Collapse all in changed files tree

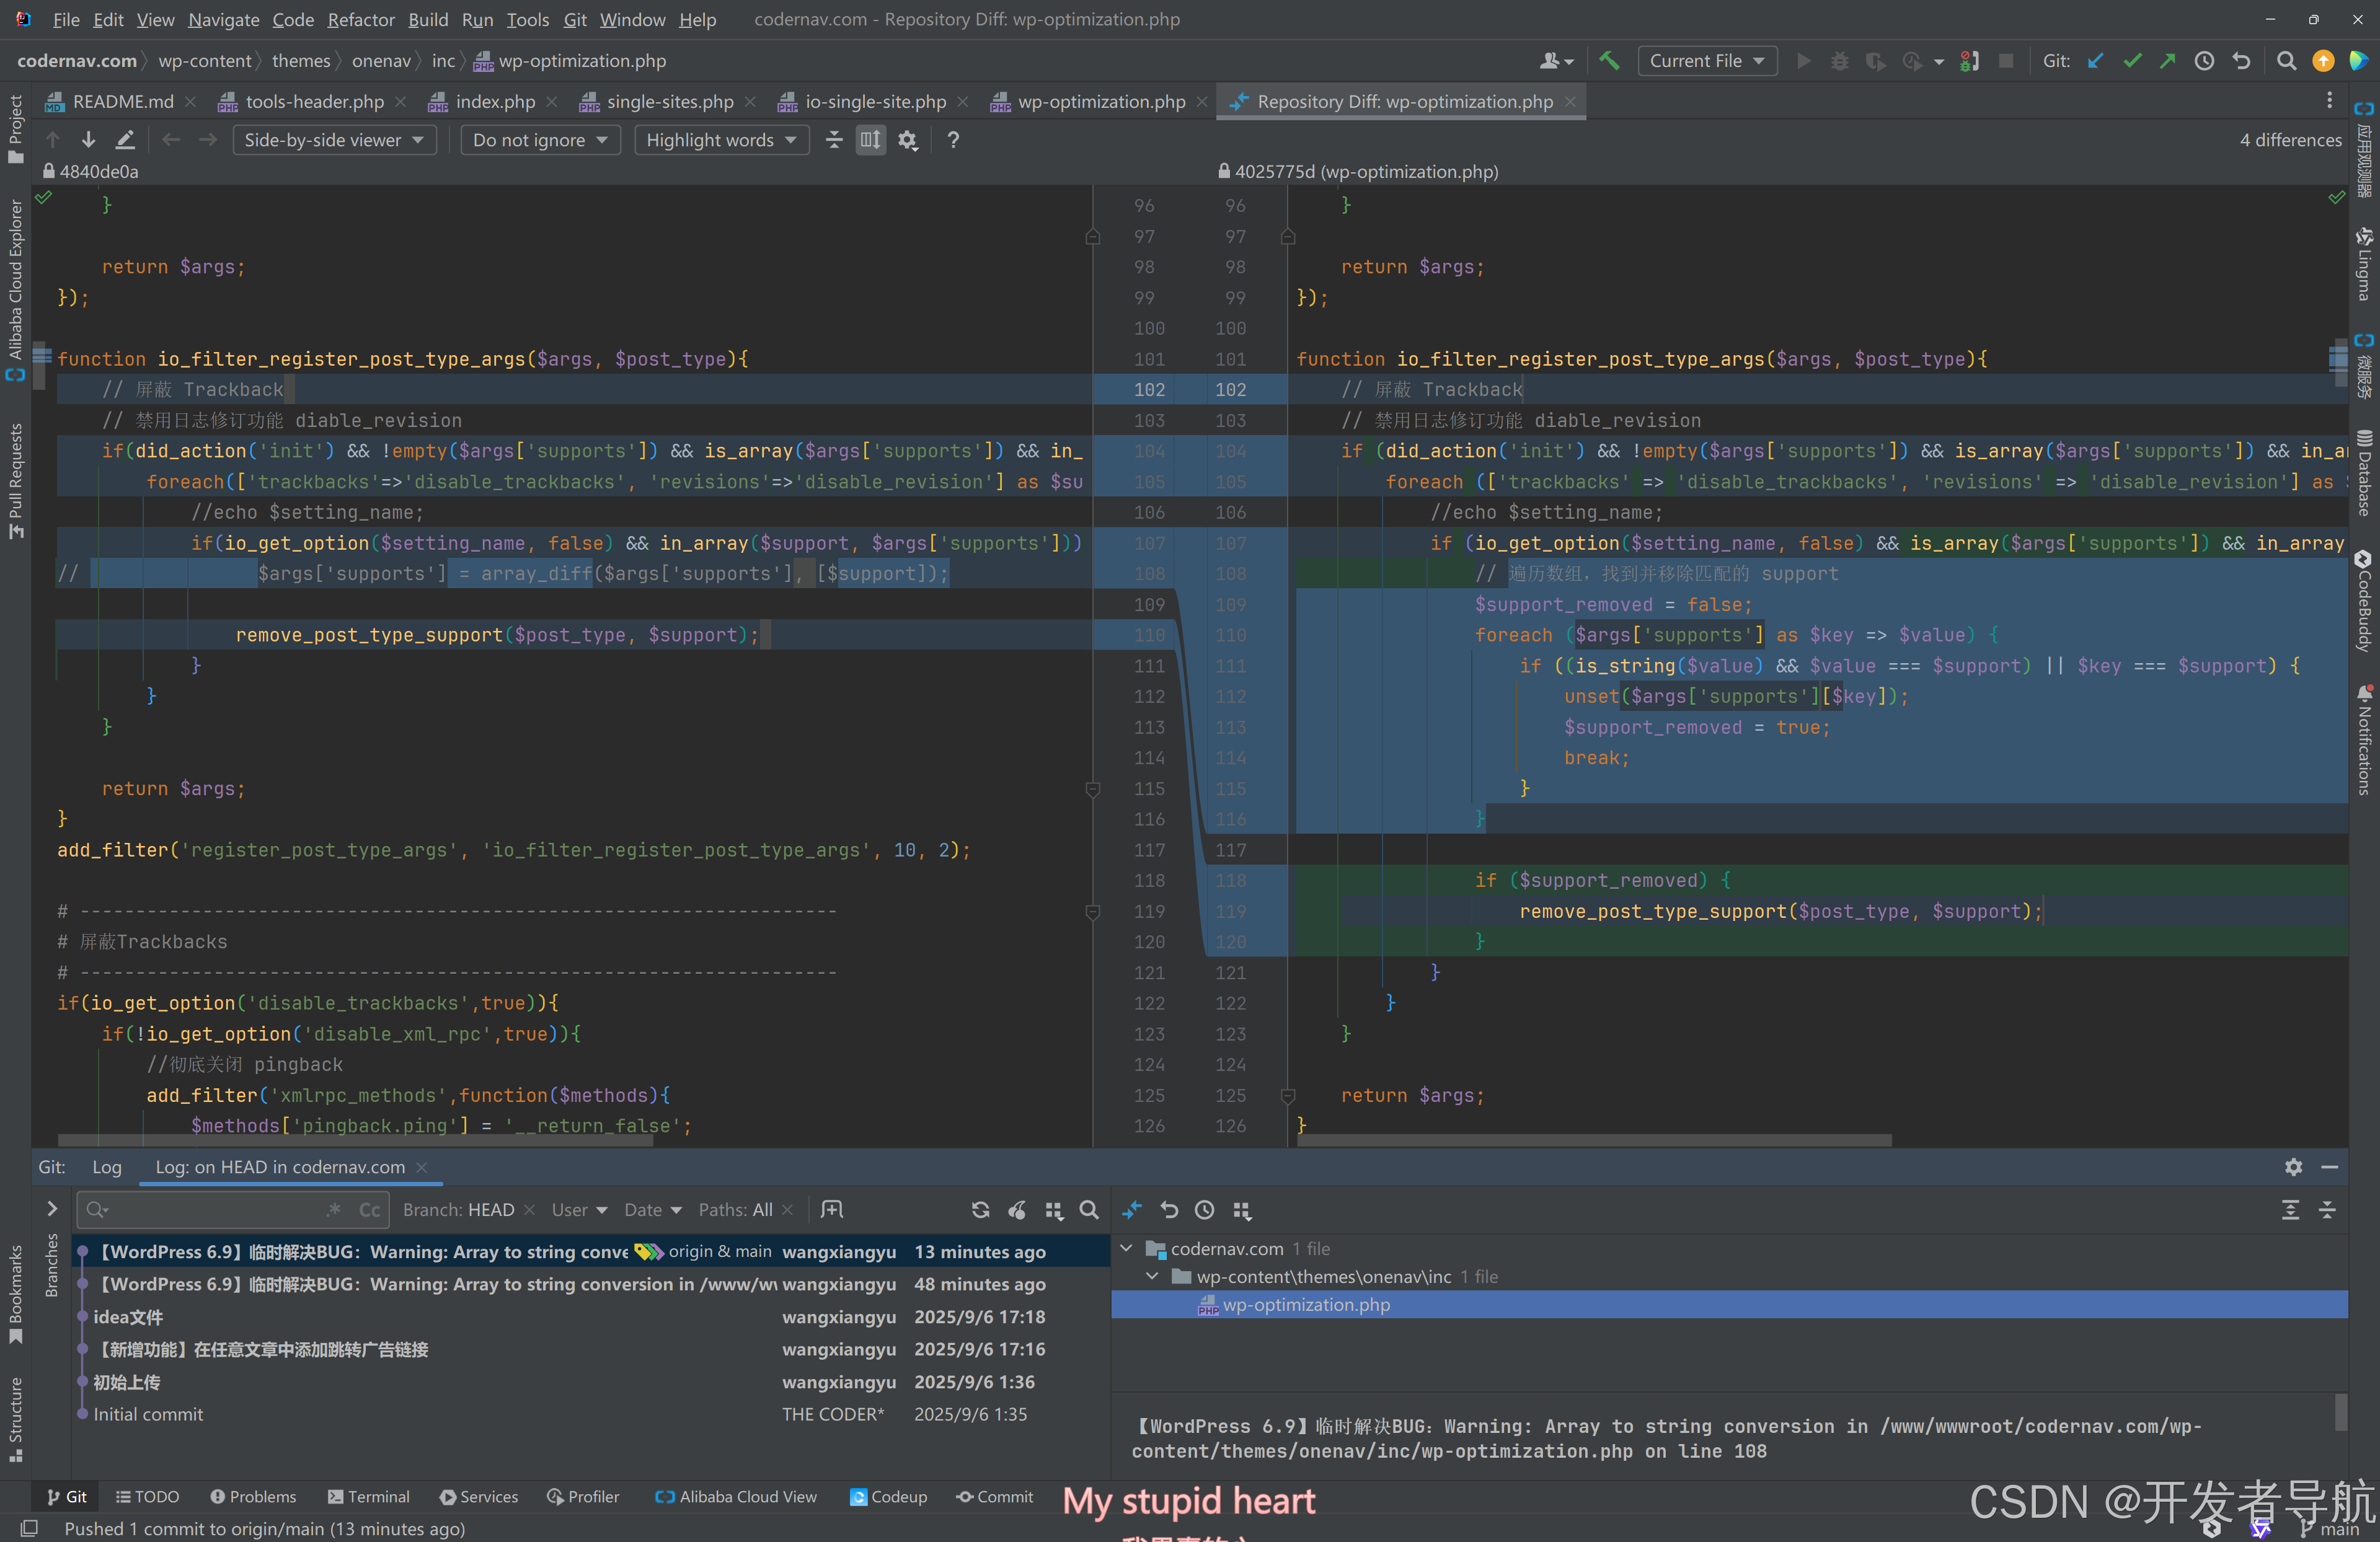(x=2327, y=1210)
